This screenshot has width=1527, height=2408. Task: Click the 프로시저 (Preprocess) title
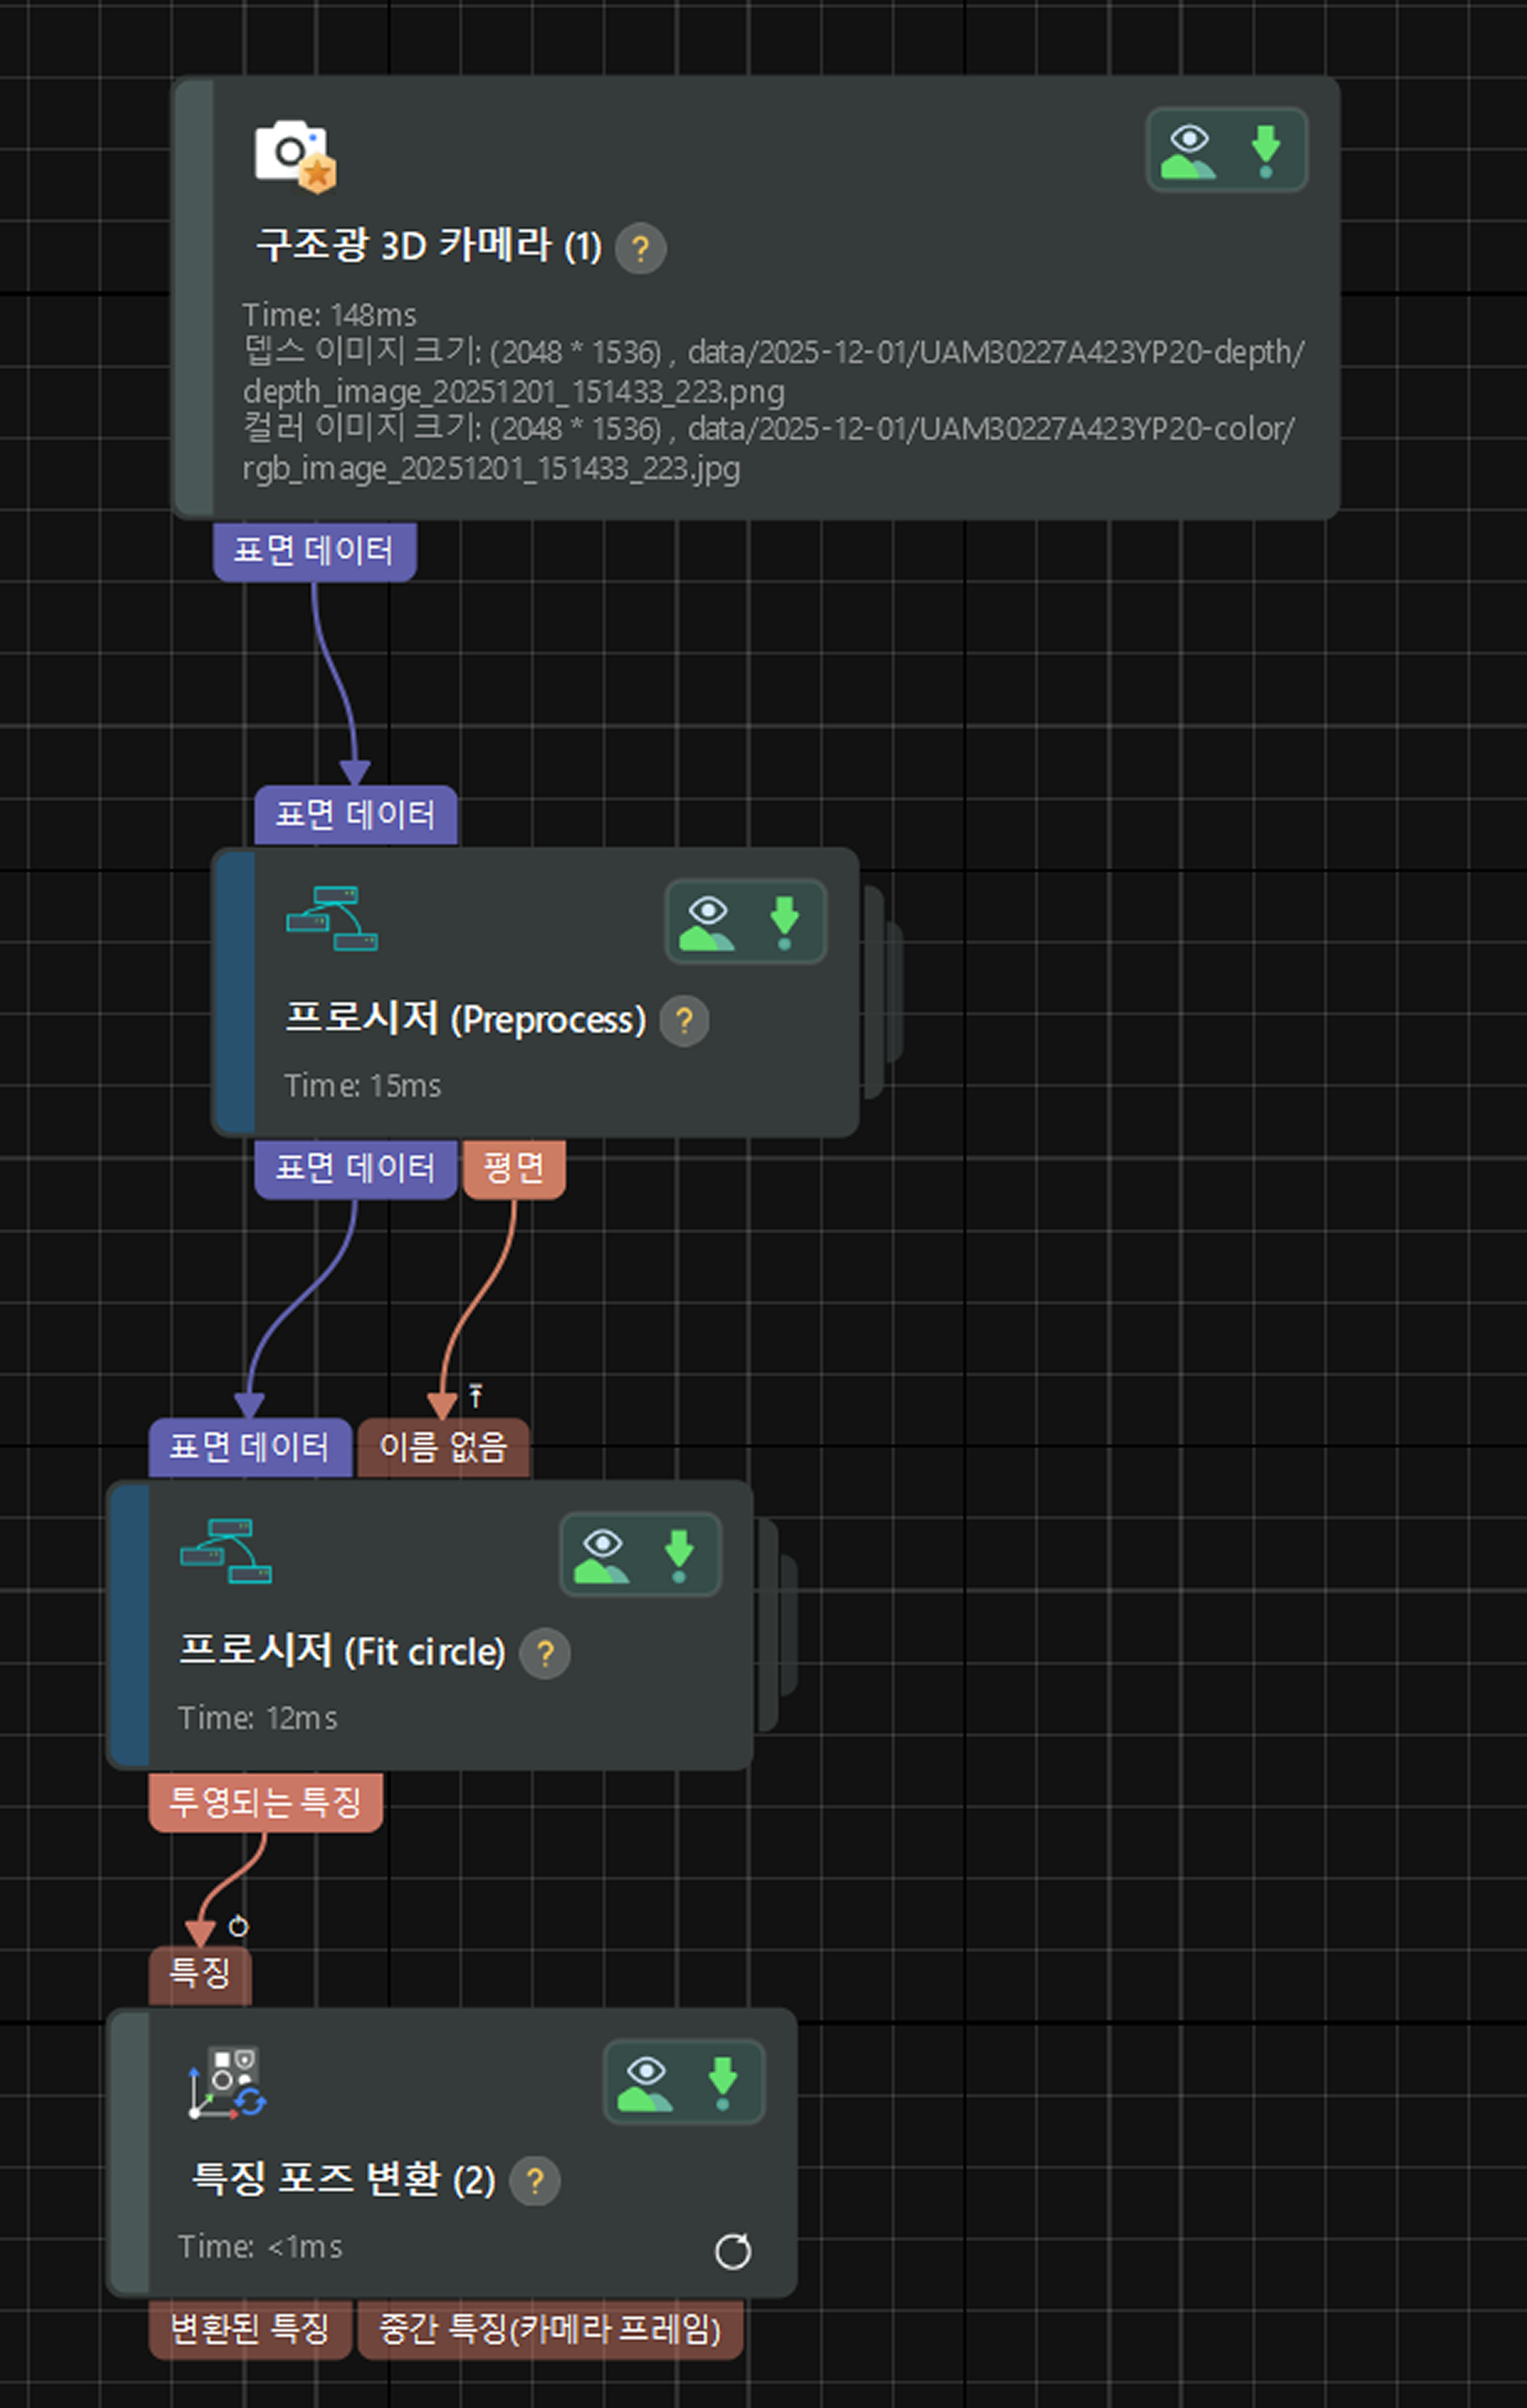pyautogui.click(x=466, y=1019)
